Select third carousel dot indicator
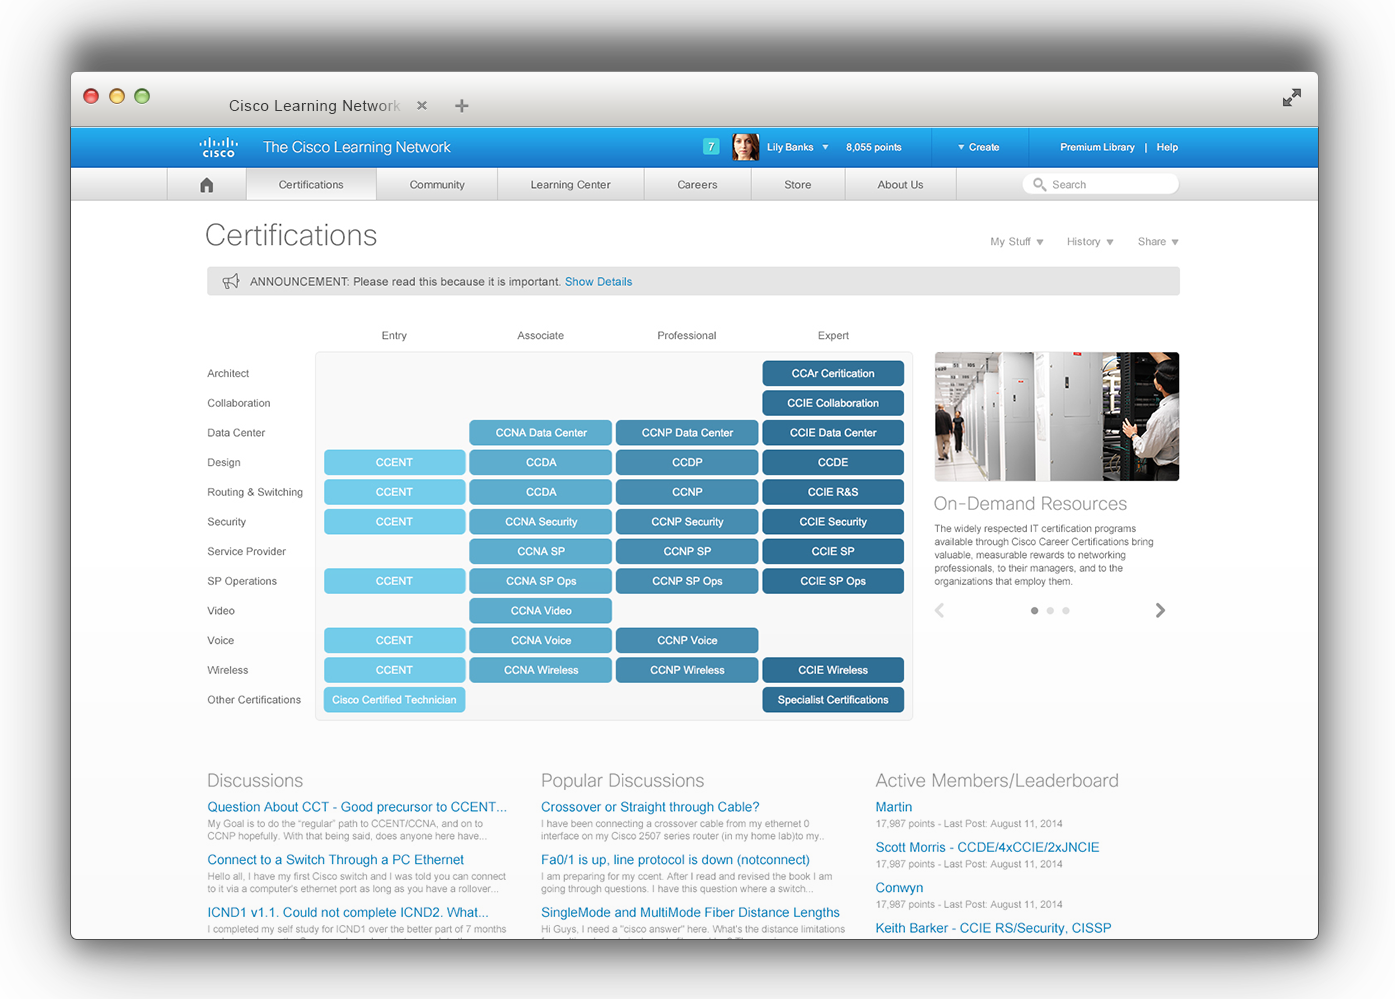The width and height of the screenshot is (1395, 999). 1066,610
